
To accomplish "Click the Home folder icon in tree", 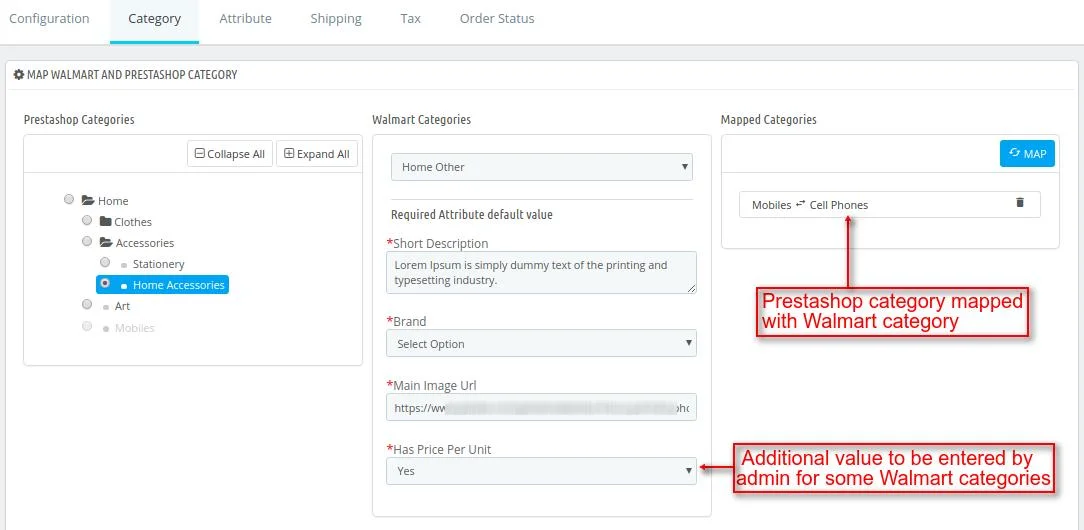I will coord(88,201).
